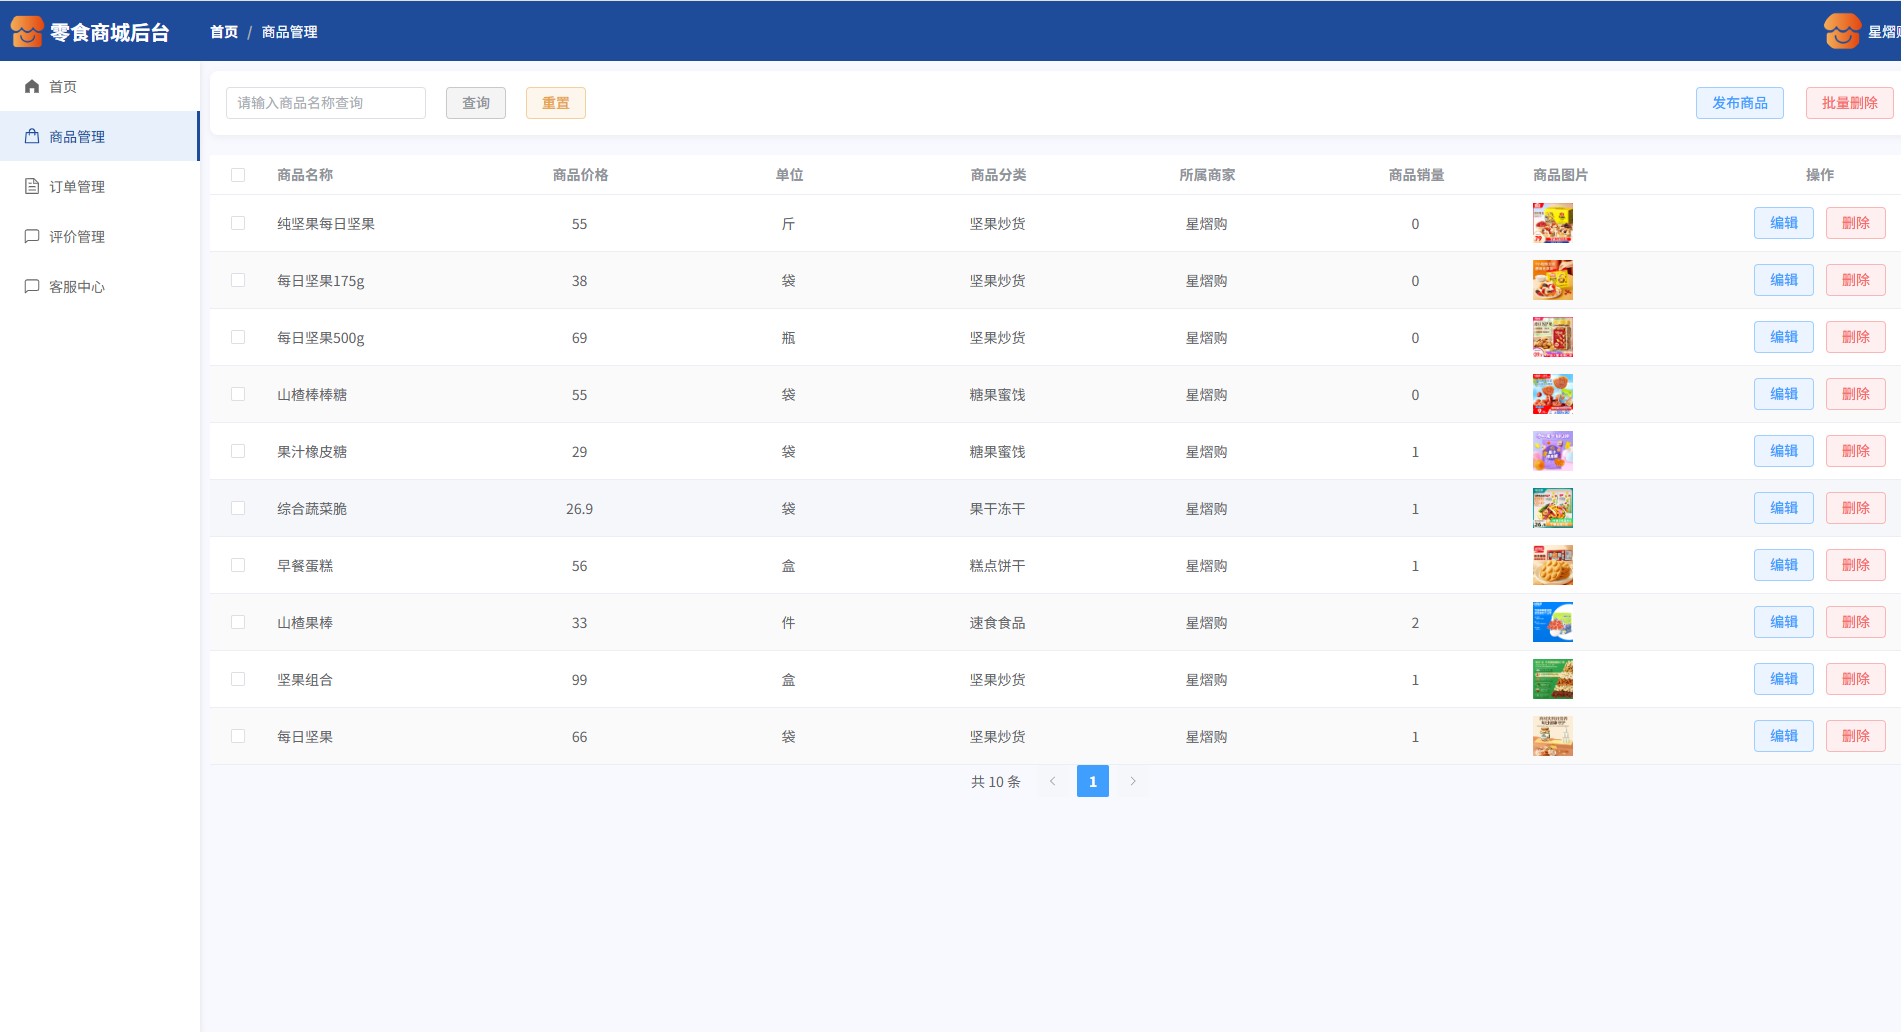Screen dimensions: 1901x1032
Task: Open 订单管理 menu item
Action: 77,187
